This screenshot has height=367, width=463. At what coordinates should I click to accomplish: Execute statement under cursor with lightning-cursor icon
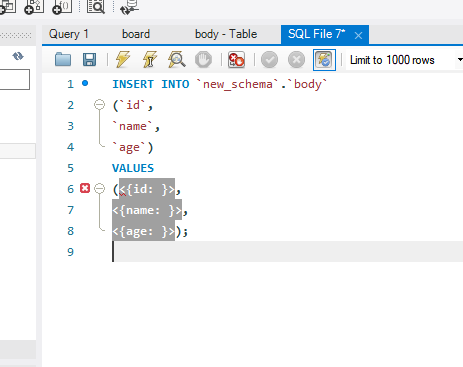tap(150, 60)
